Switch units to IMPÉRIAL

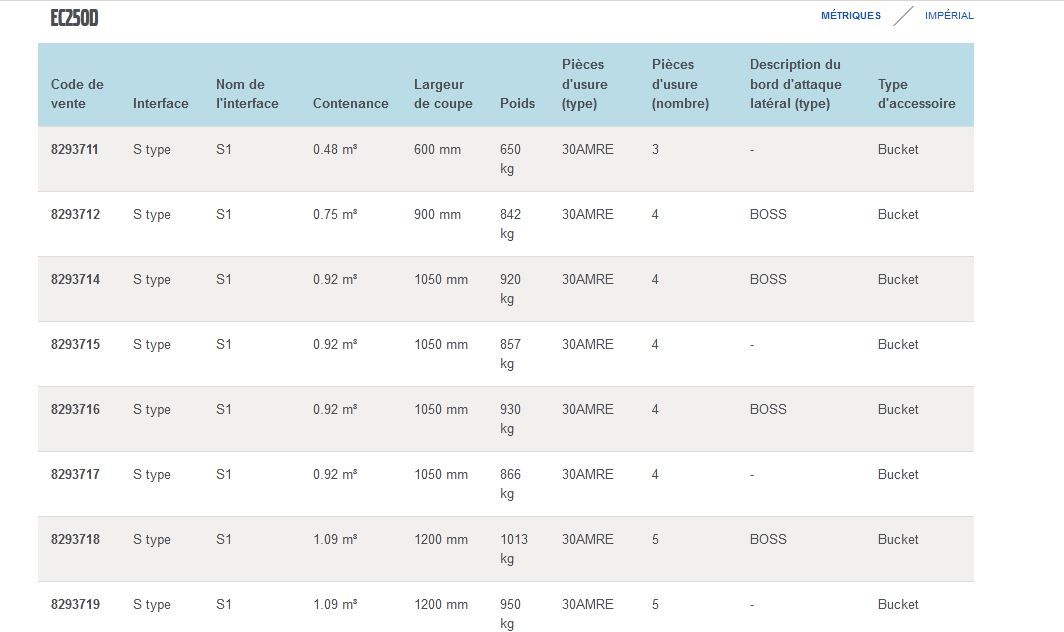(x=948, y=16)
